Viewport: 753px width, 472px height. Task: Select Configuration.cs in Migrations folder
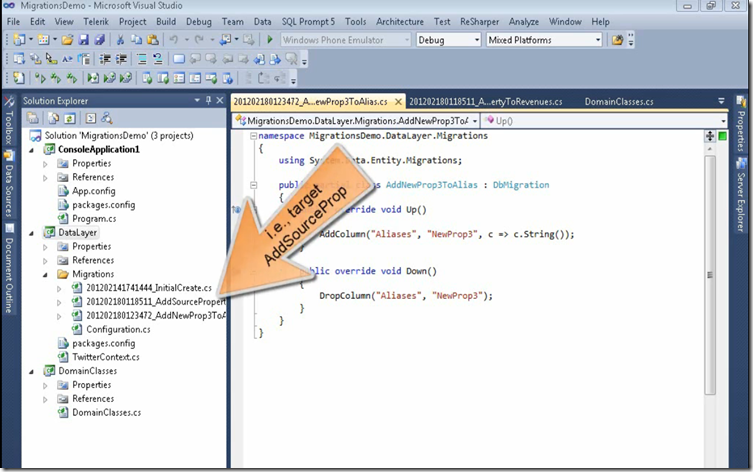(118, 329)
